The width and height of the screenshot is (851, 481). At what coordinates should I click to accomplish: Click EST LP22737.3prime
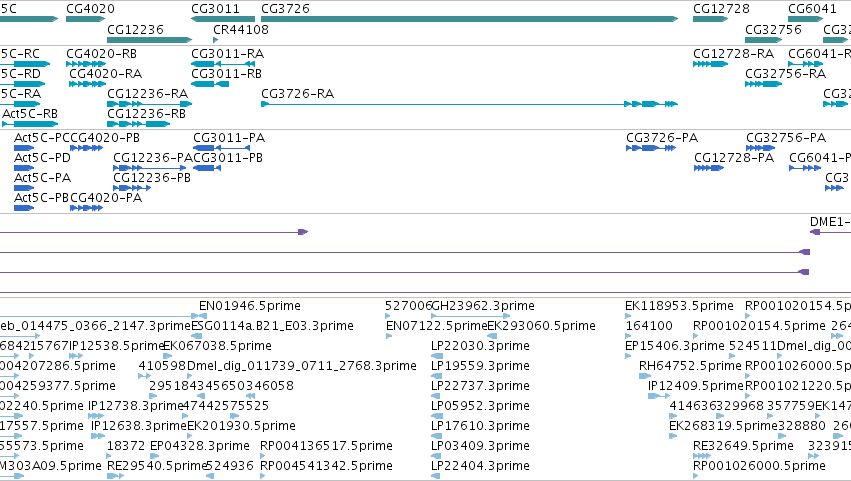pos(480,385)
